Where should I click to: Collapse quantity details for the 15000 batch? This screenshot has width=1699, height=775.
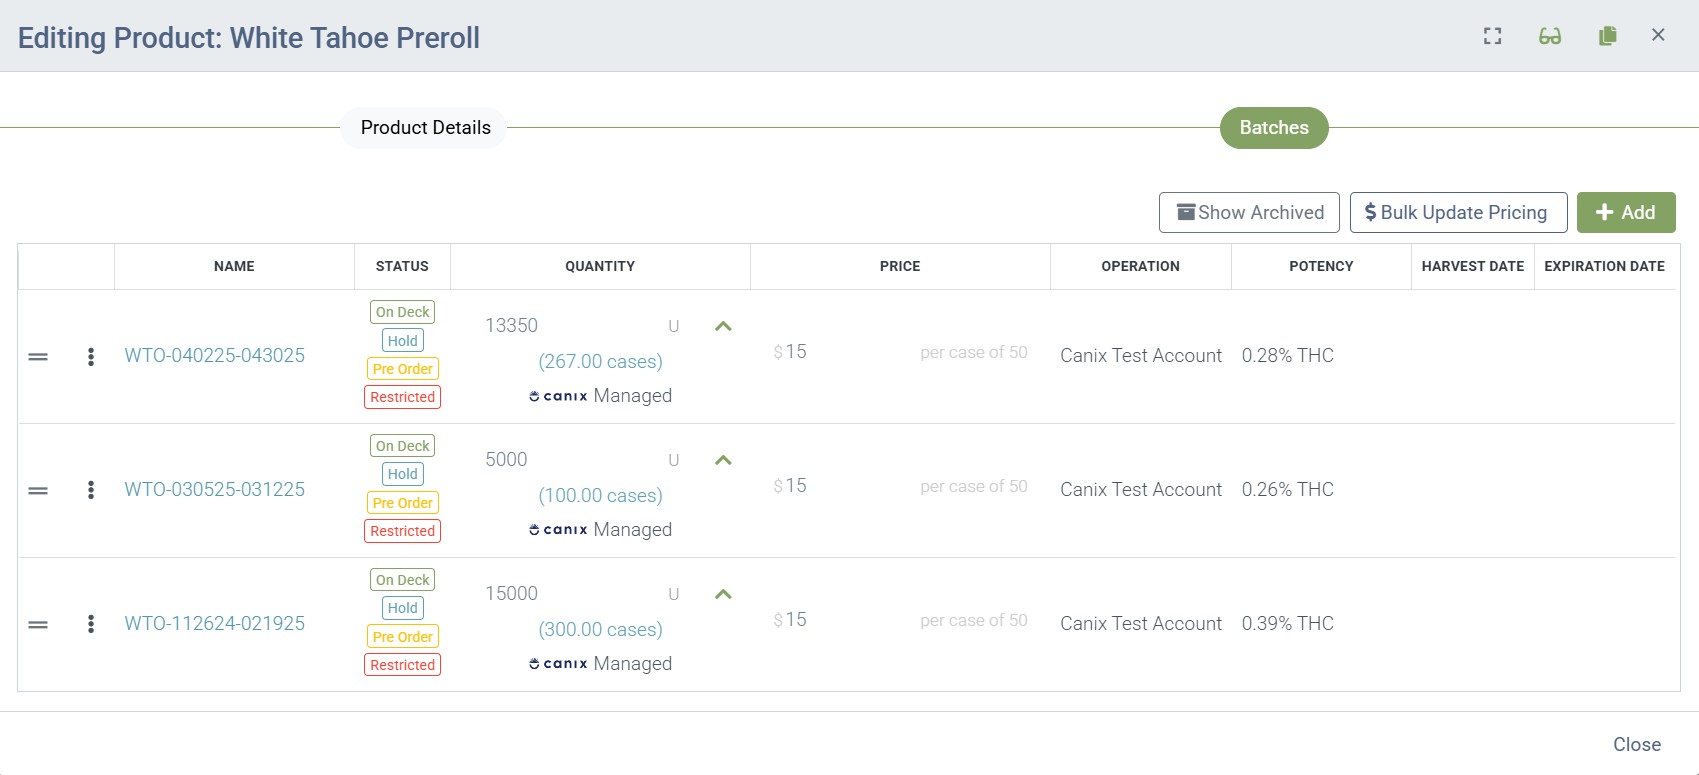(x=723, y=594)
